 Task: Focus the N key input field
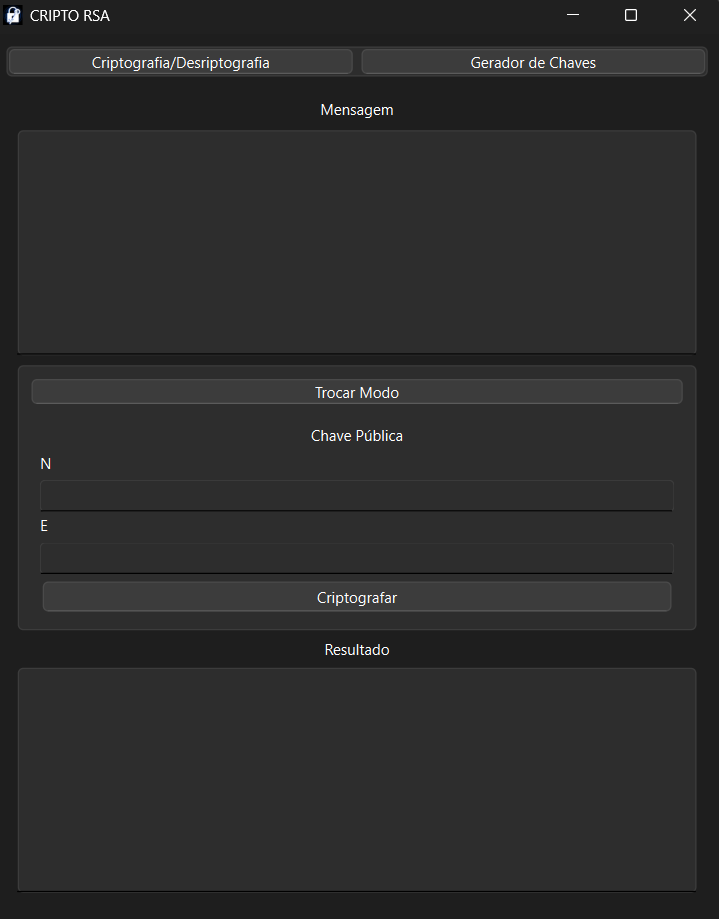coord(357,496)
